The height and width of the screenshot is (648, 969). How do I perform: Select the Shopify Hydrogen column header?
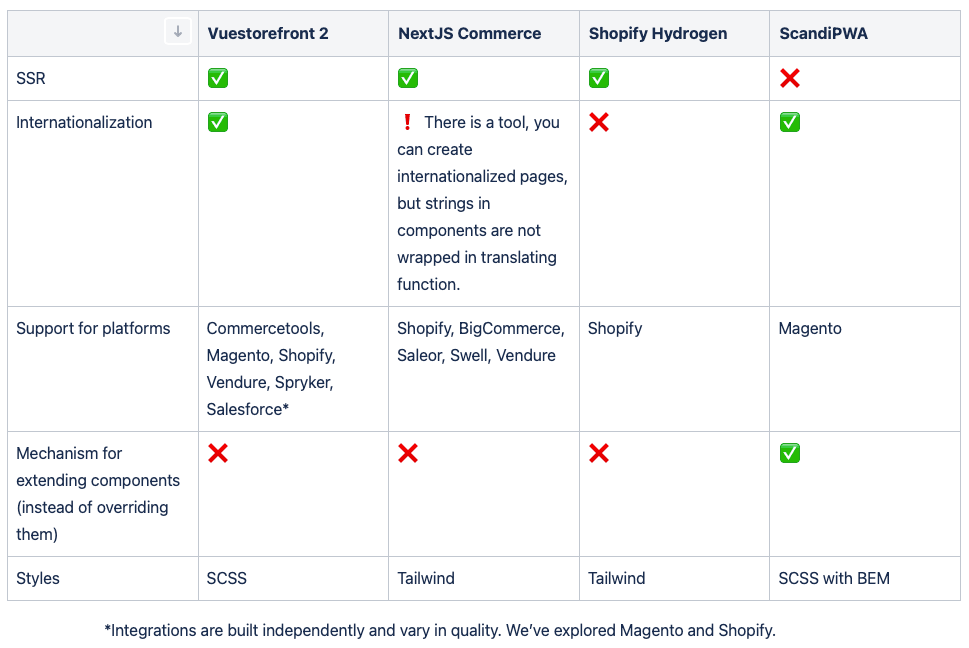[x=658, y=33]
